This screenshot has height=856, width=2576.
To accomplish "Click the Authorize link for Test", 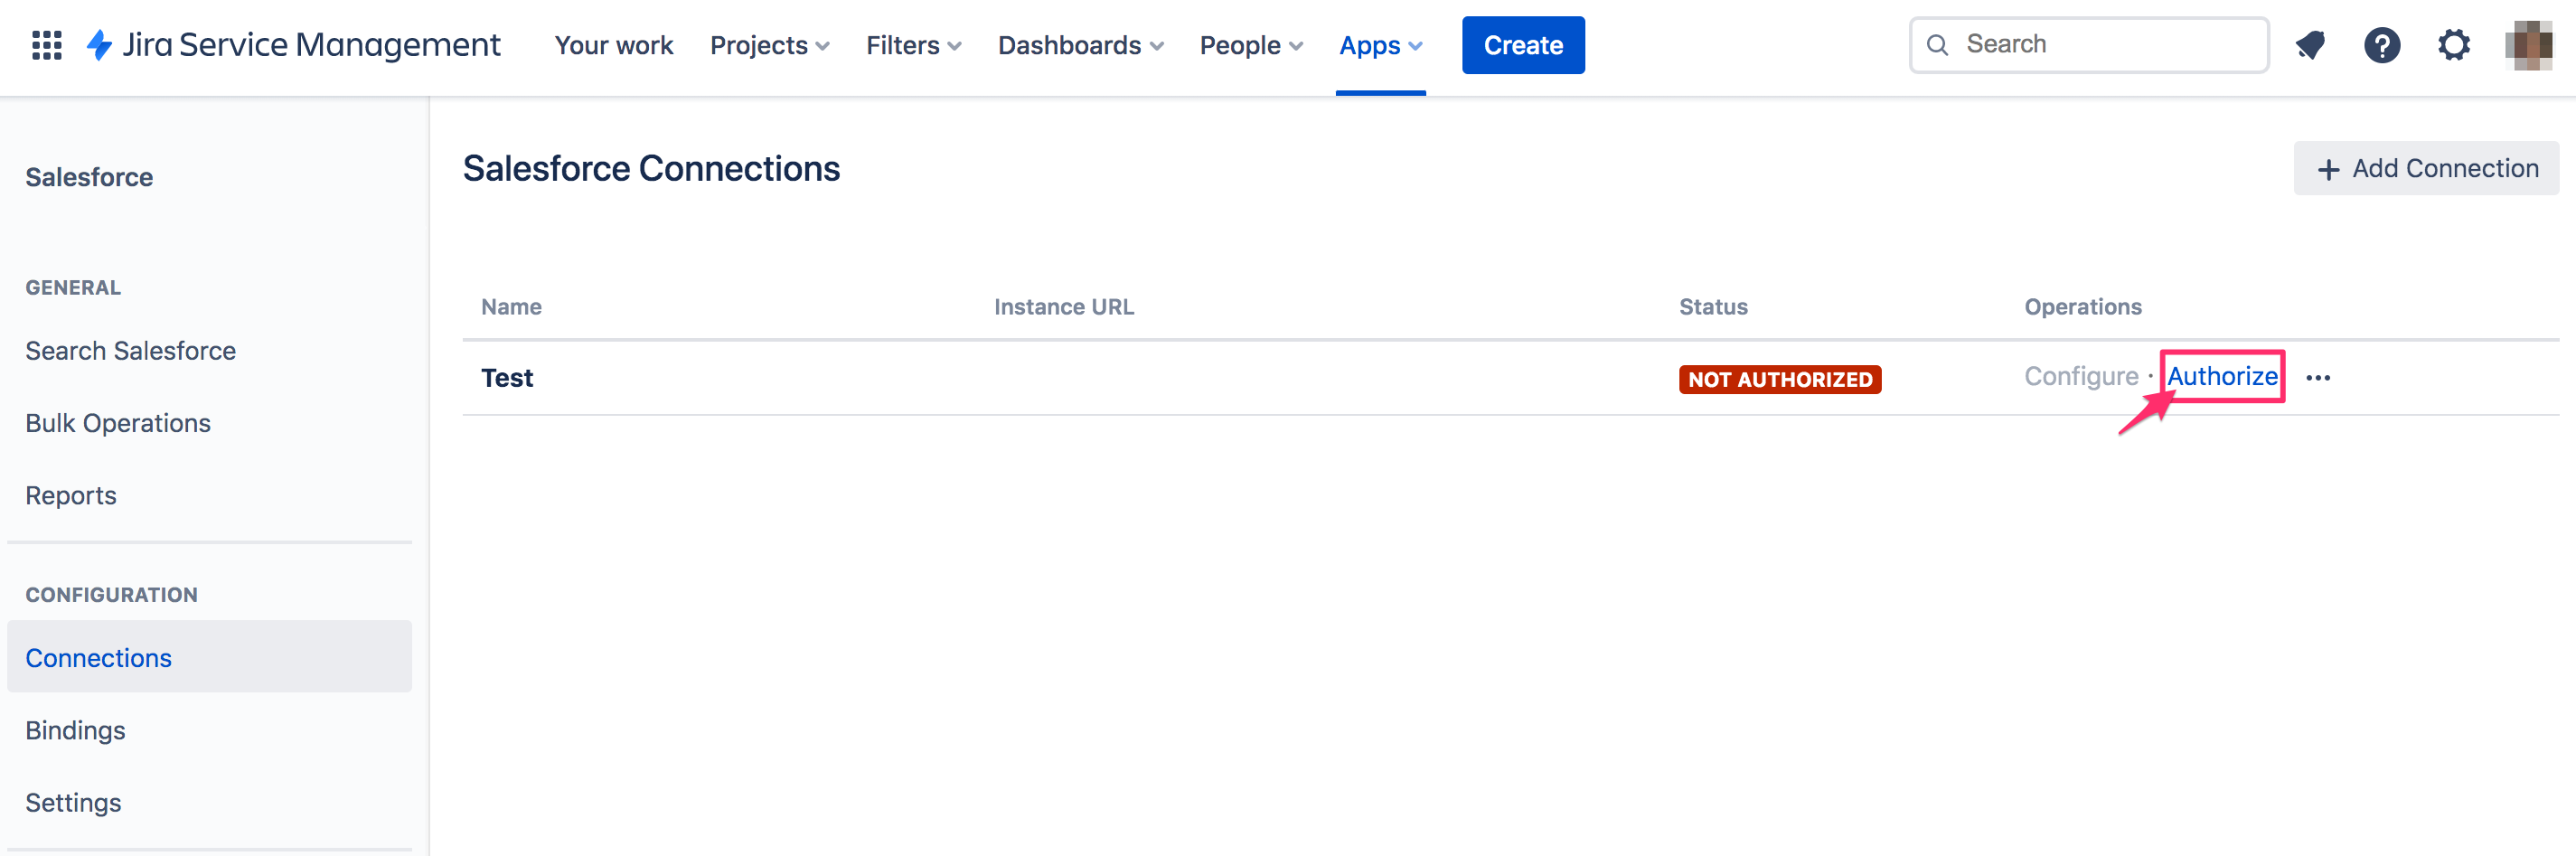I will coord(2222,376).
